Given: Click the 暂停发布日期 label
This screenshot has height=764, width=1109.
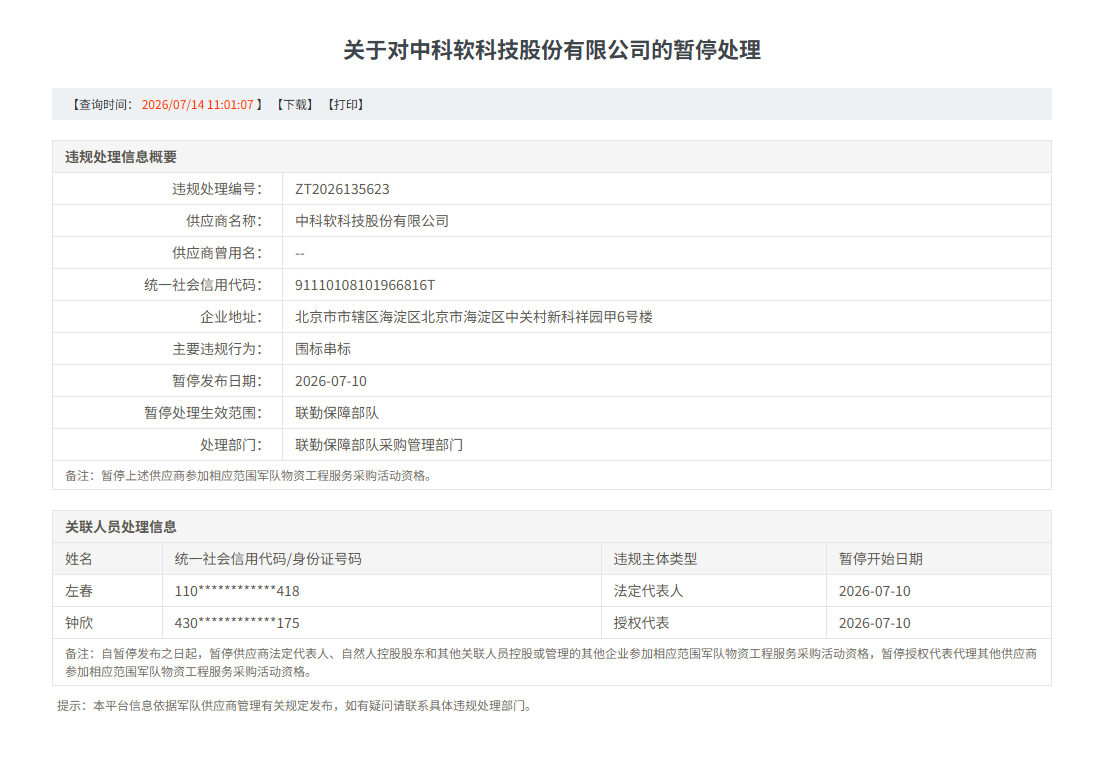Looking at the screenshot, I should tap(216, 381).
